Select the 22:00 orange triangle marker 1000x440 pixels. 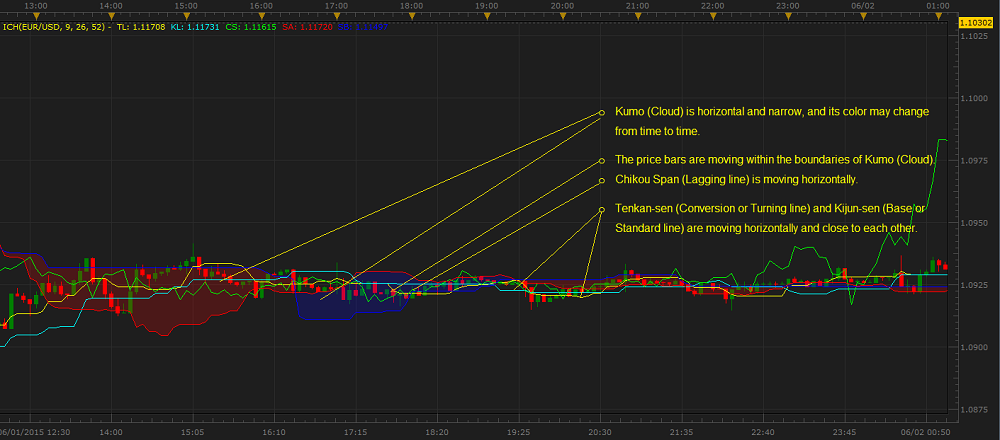(712, 15)
